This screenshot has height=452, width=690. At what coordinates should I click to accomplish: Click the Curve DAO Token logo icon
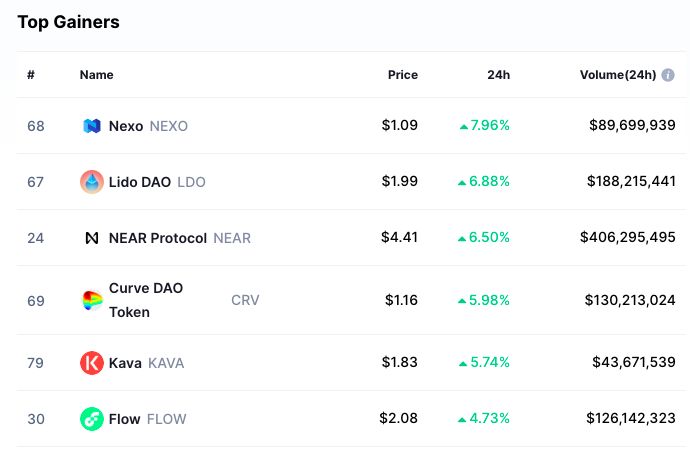[92, 300]
